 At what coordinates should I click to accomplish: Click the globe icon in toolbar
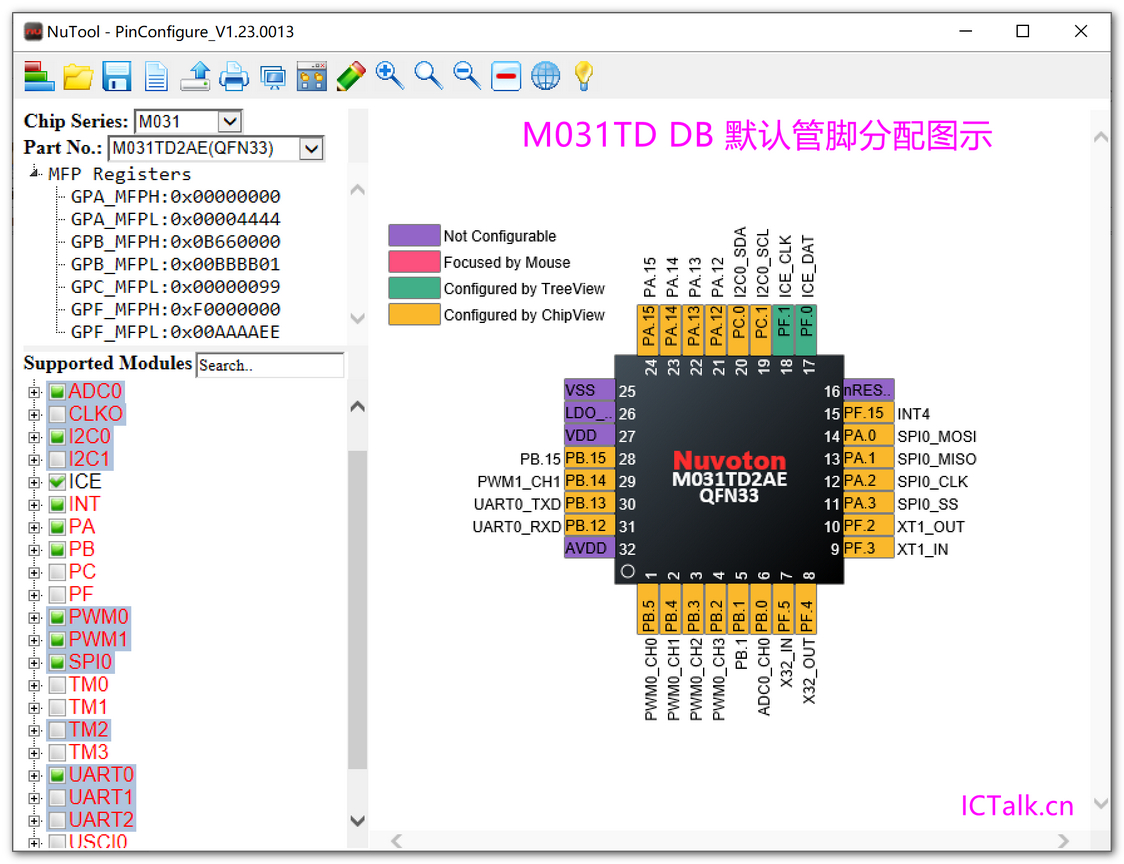click(x=545, y=76)
